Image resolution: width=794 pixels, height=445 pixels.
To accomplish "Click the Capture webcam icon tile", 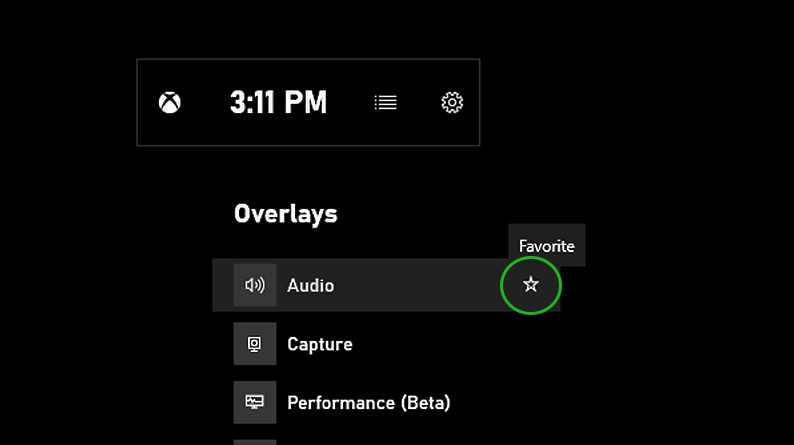I will pyautogui.click(x=255, y=344).
